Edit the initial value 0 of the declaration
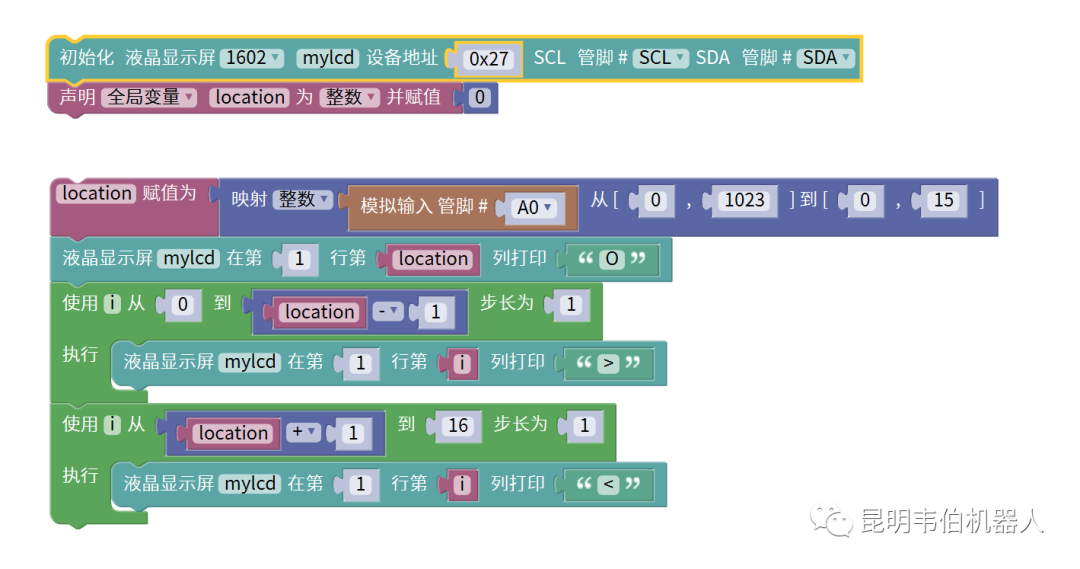Image resolution: width=1080 pixels, height=569 pixels. [480, 97]
